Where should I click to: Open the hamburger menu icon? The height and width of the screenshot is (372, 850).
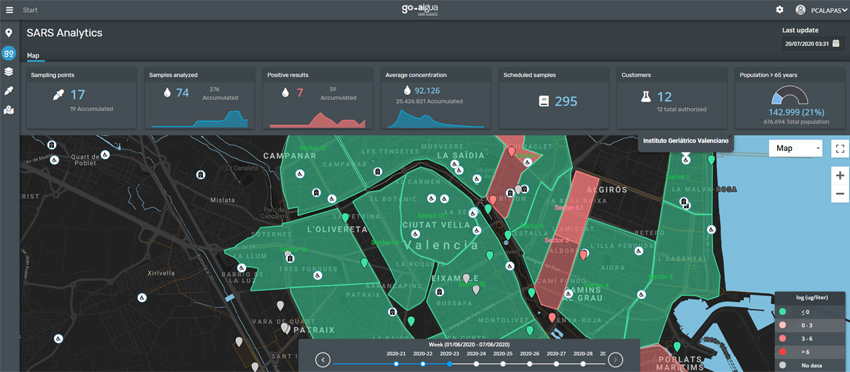click(x=9, y=10)
